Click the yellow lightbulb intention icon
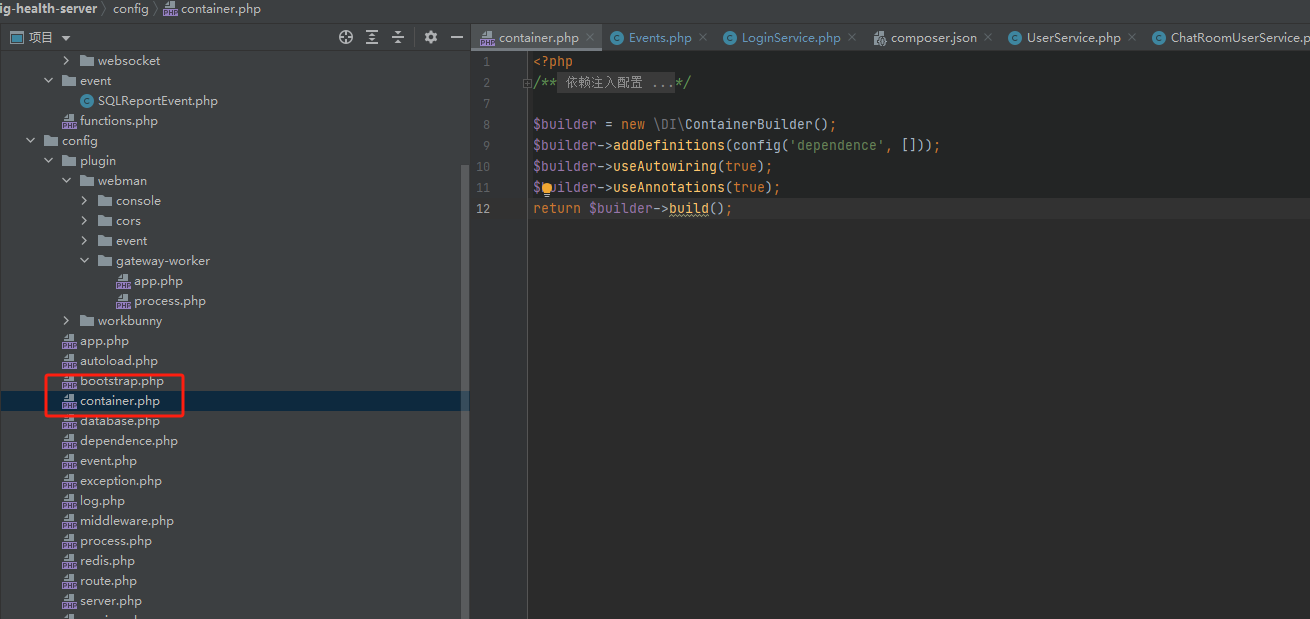This screenshot has height=619, width=1310. pyautogui.click(x=547, y=188)
